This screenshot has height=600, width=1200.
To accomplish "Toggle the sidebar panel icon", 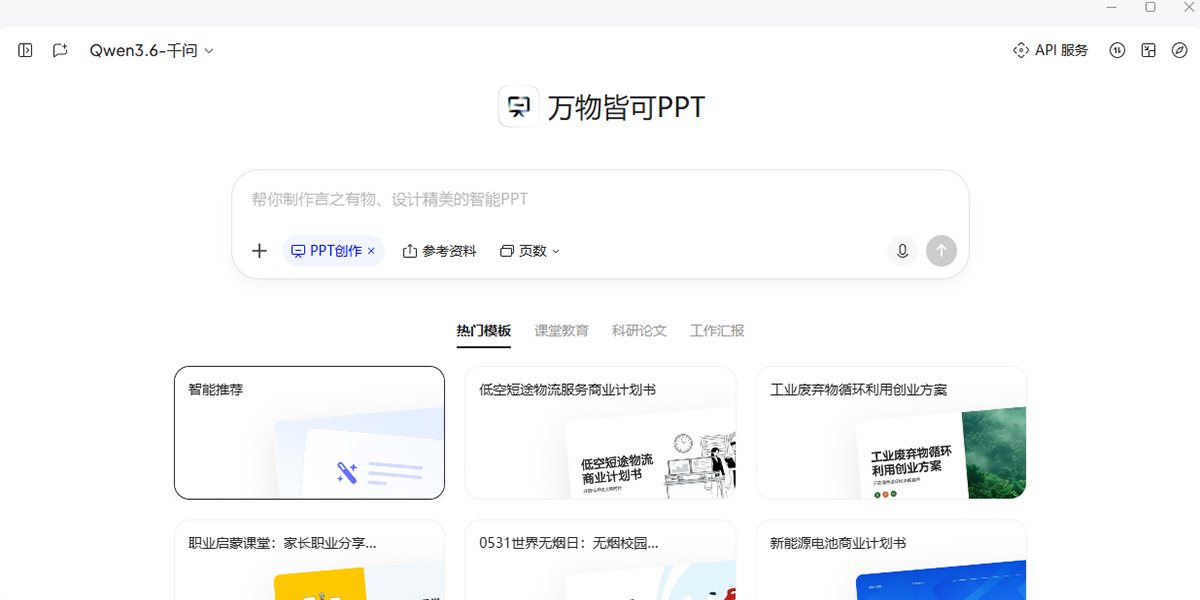I will 26,50.
